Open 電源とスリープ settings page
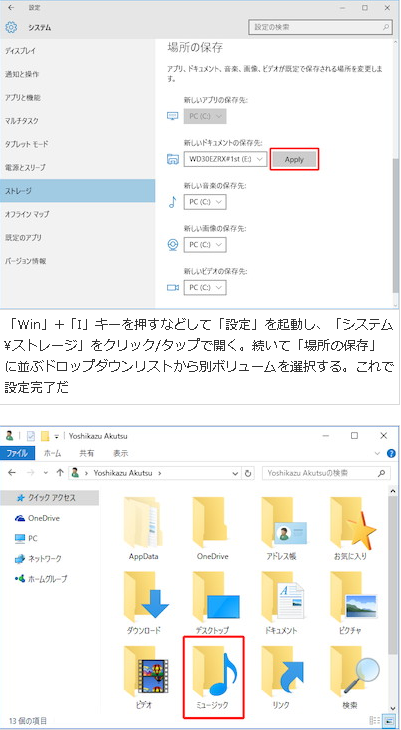The height and width of the screenshot is (730, 401). (x=77, y=168)
